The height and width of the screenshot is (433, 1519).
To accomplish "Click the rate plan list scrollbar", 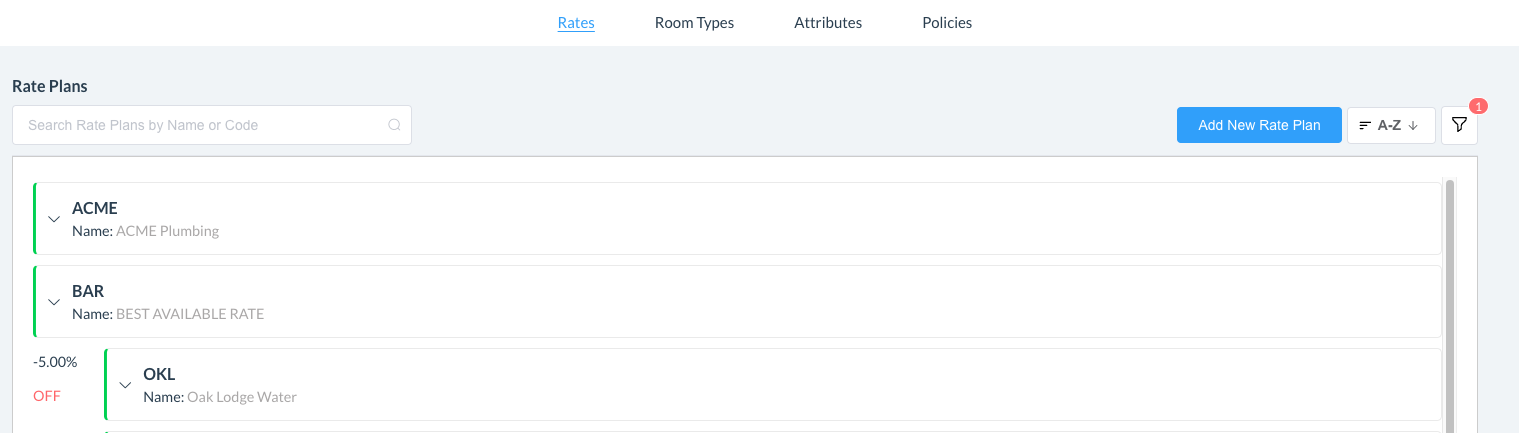I will (x=1450, y=300).
